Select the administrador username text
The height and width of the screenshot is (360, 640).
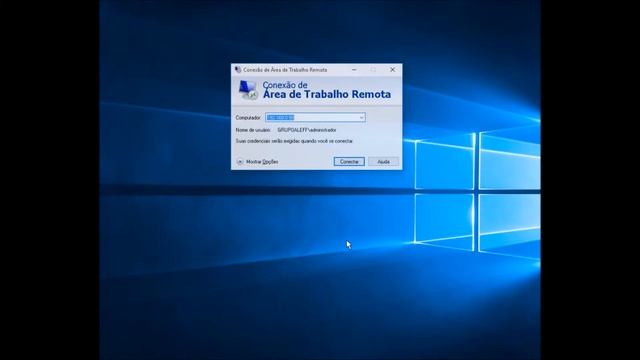pos(307,130)
